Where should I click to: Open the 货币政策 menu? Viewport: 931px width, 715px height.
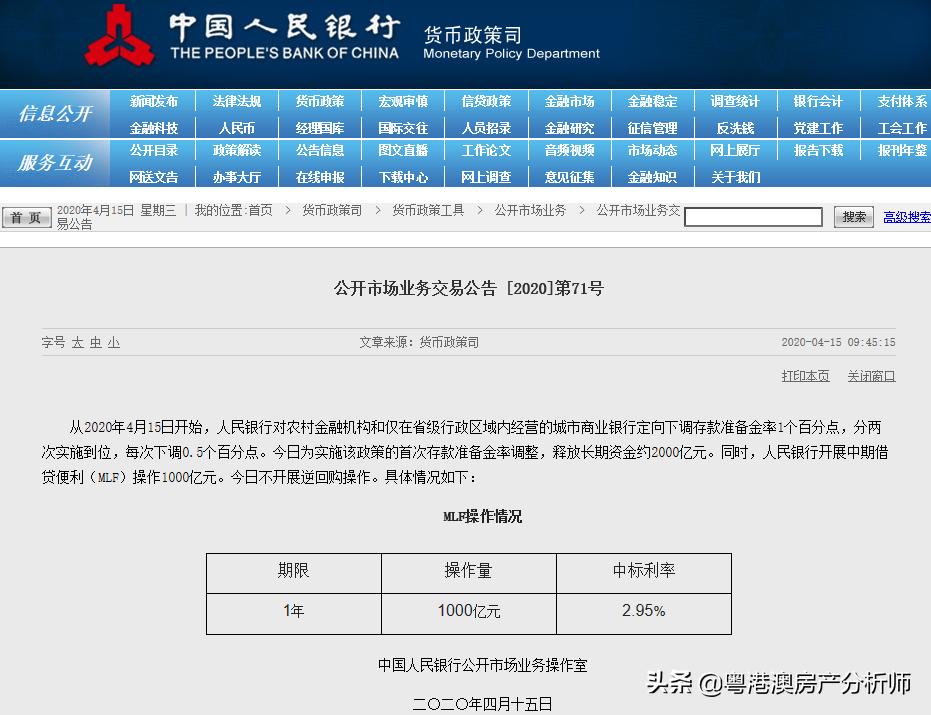click(x=320, y=100)
